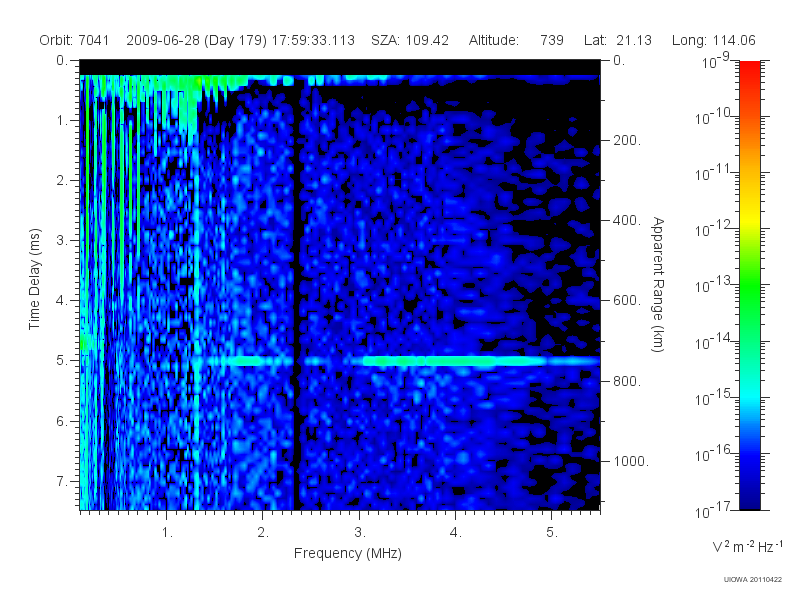Viewport: 800px width, 600px height.
Task: Click the '4.' tick label on frequency axis
Action: pyautogui.click(x=456, y=533)
